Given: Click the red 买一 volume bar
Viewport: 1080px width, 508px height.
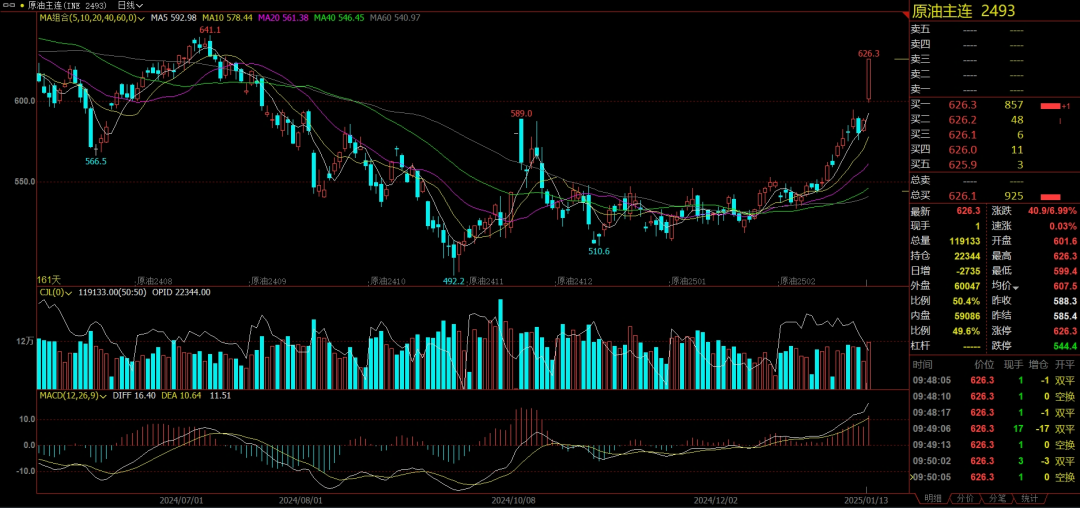Looking at the screenshot, I should [x=1049, y=105].
